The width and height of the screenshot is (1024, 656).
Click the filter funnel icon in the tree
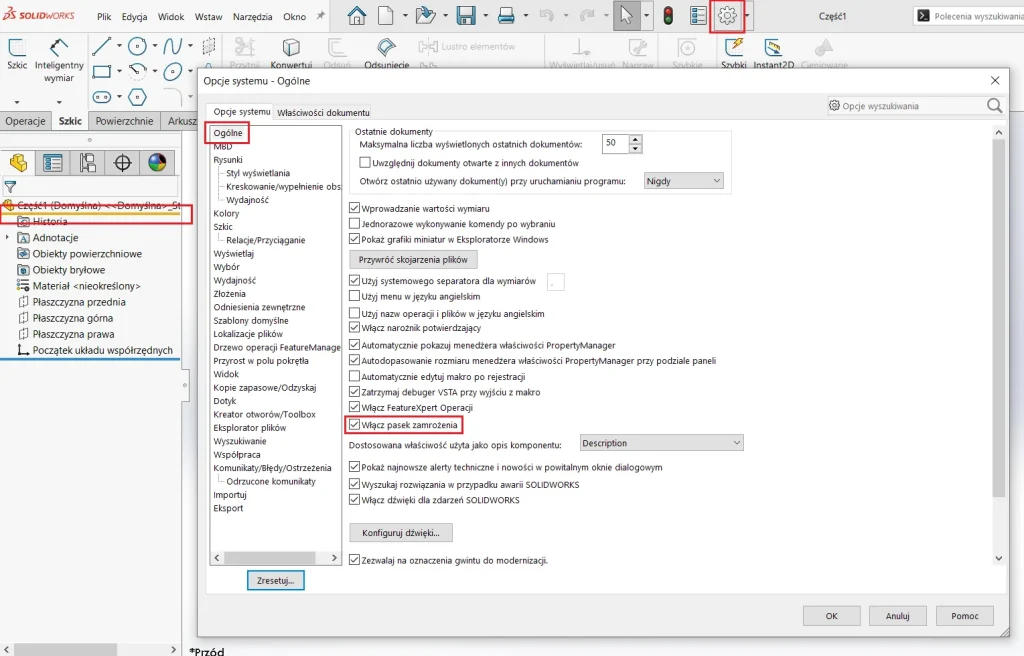coord(10,188)
